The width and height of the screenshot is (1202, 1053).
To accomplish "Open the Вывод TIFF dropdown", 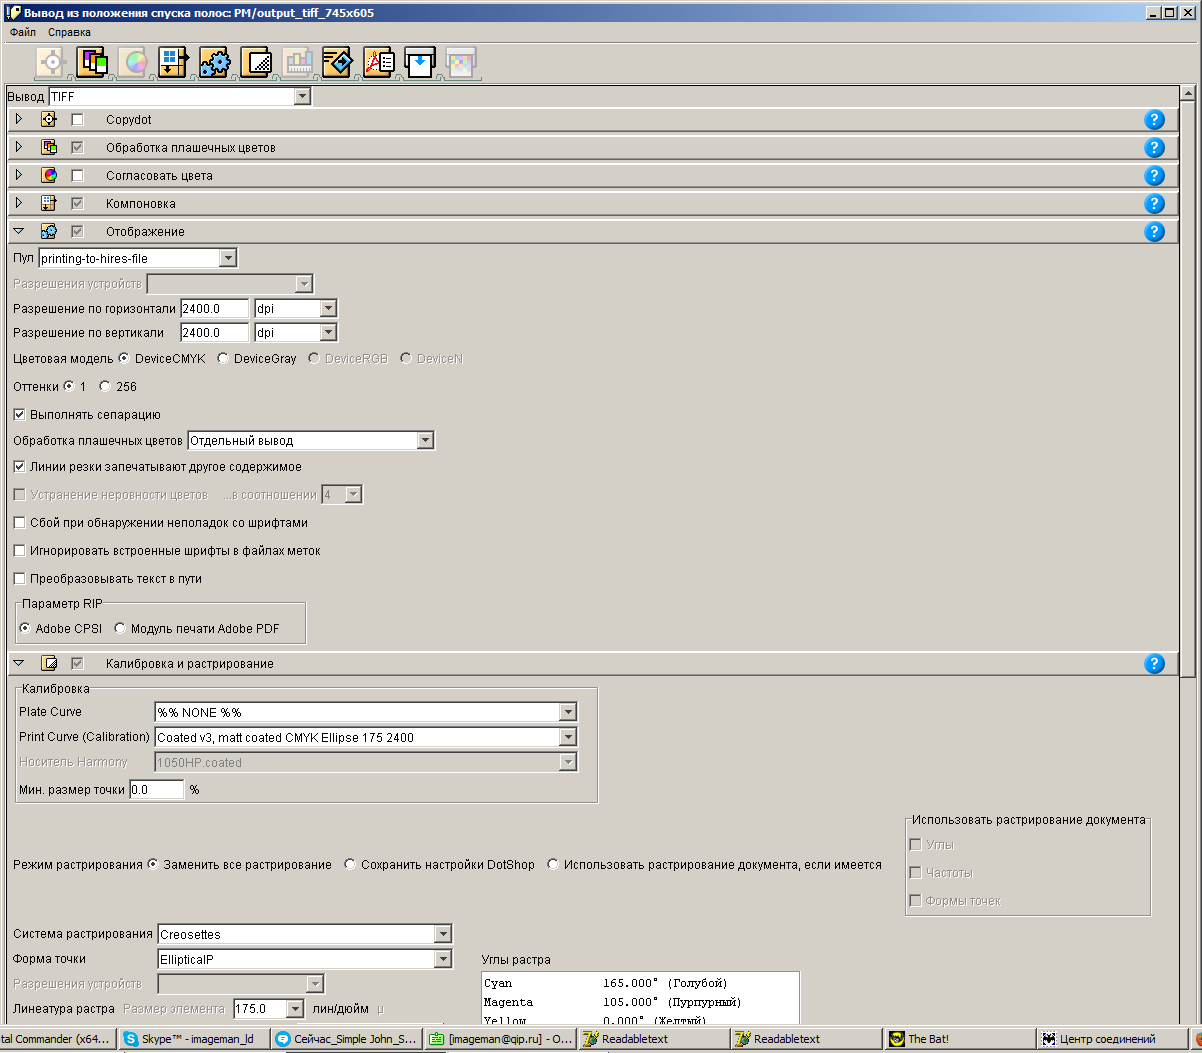I will point(303,97).
